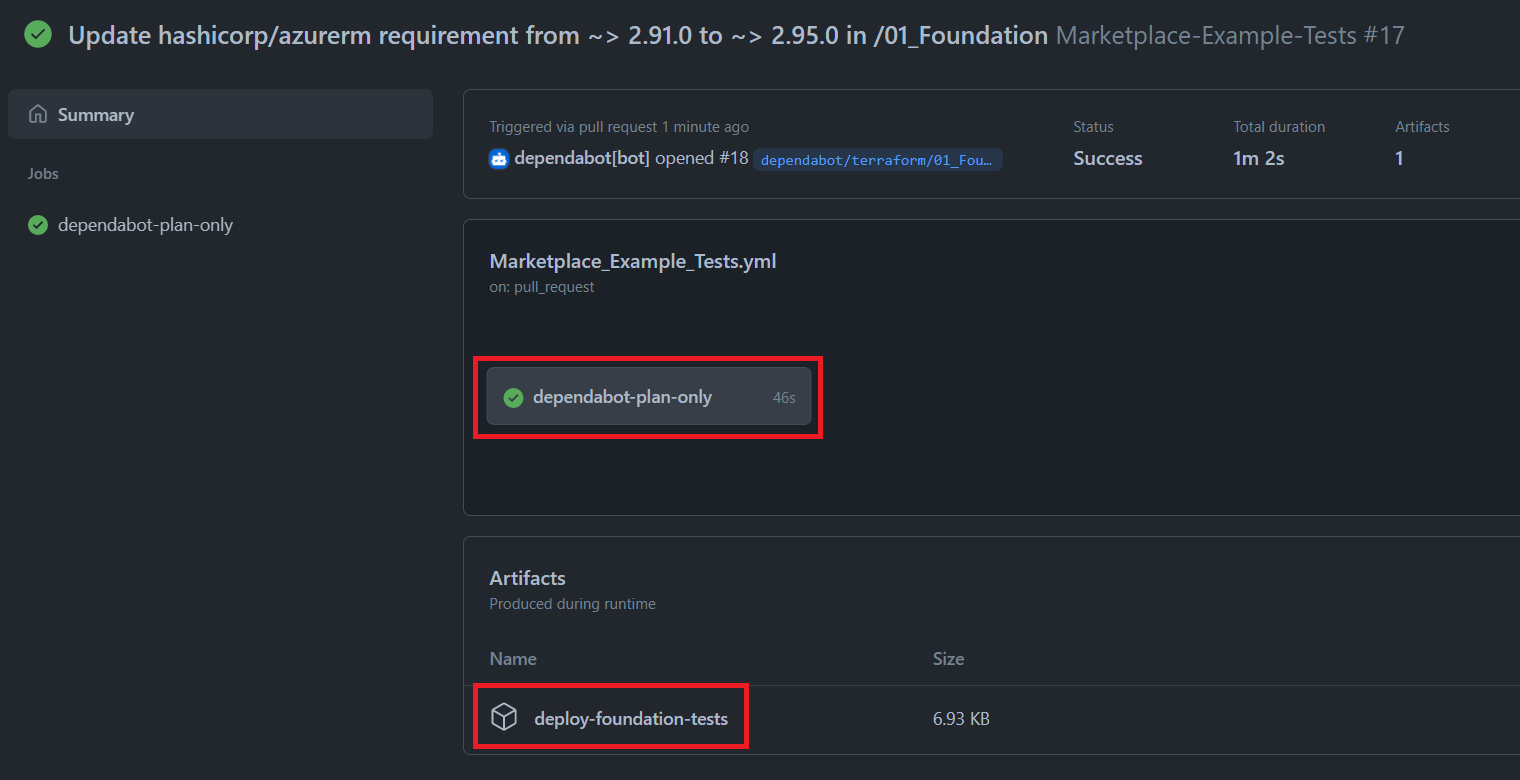Click the dependabot avatar icon

[499, 158]
